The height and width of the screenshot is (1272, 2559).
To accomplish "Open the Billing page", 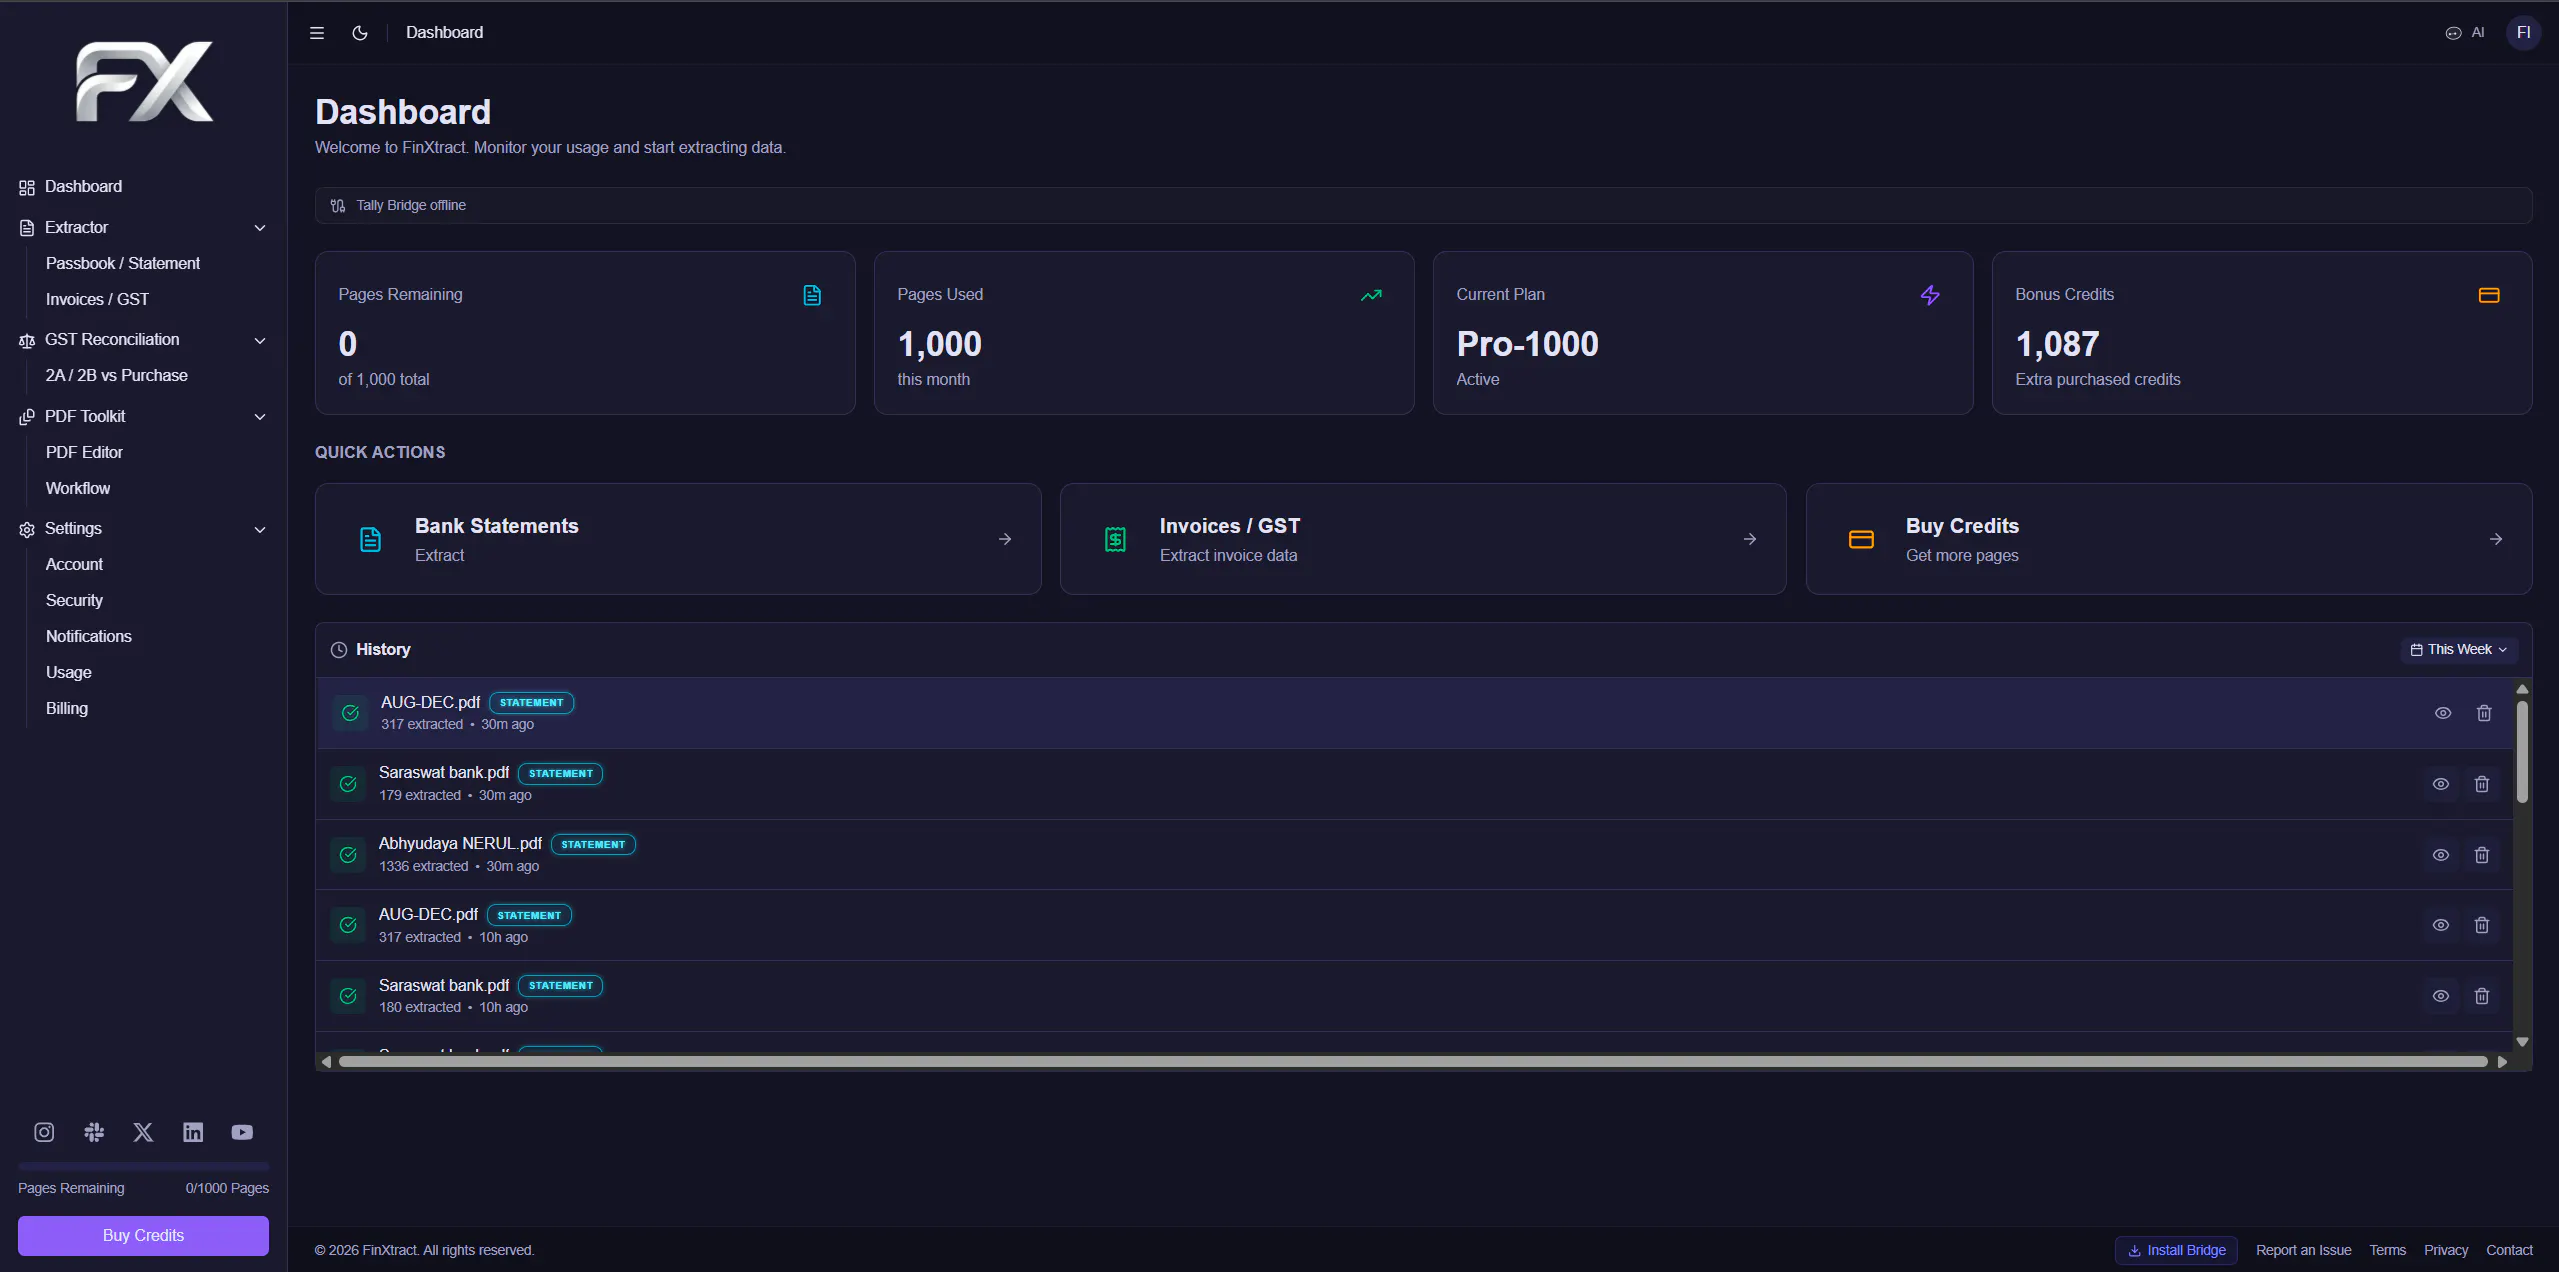I will pyautogui.click(x=67, y=709).
